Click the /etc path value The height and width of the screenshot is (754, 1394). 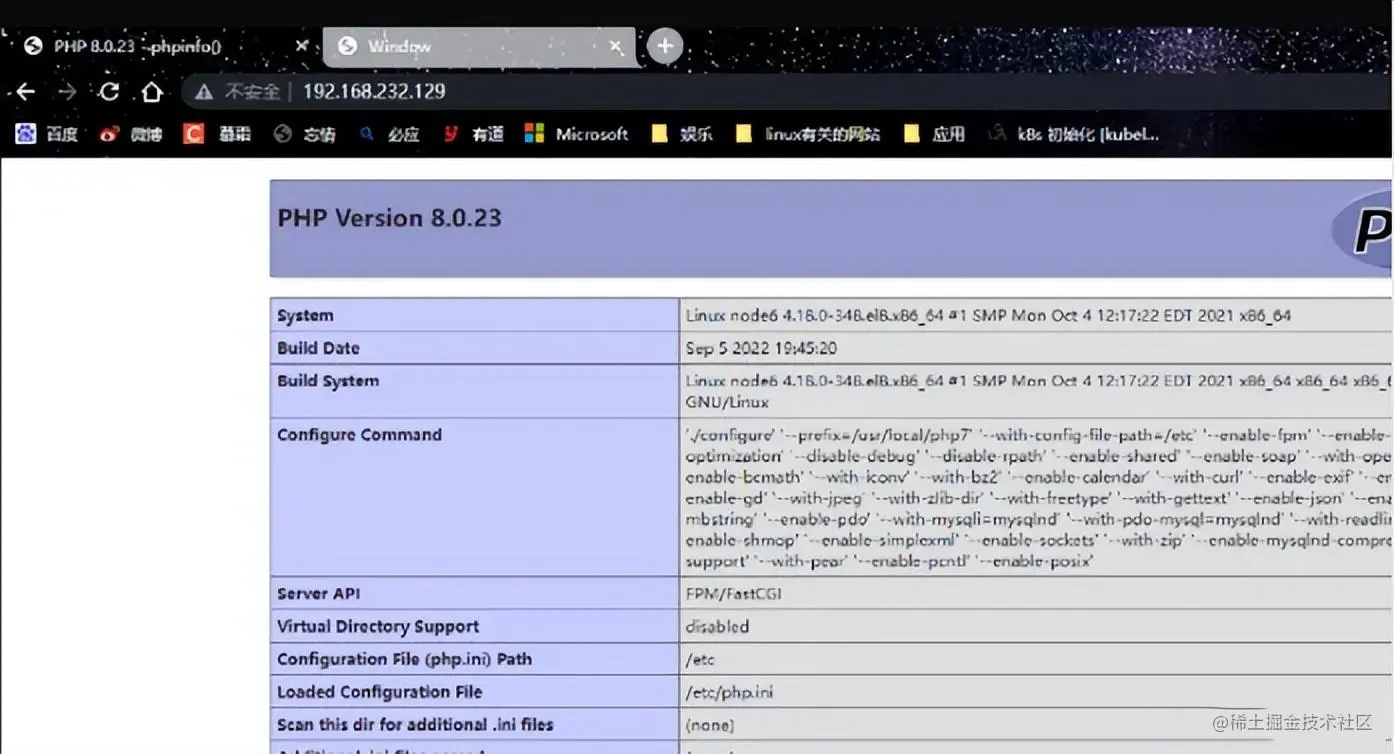[700, 660]
